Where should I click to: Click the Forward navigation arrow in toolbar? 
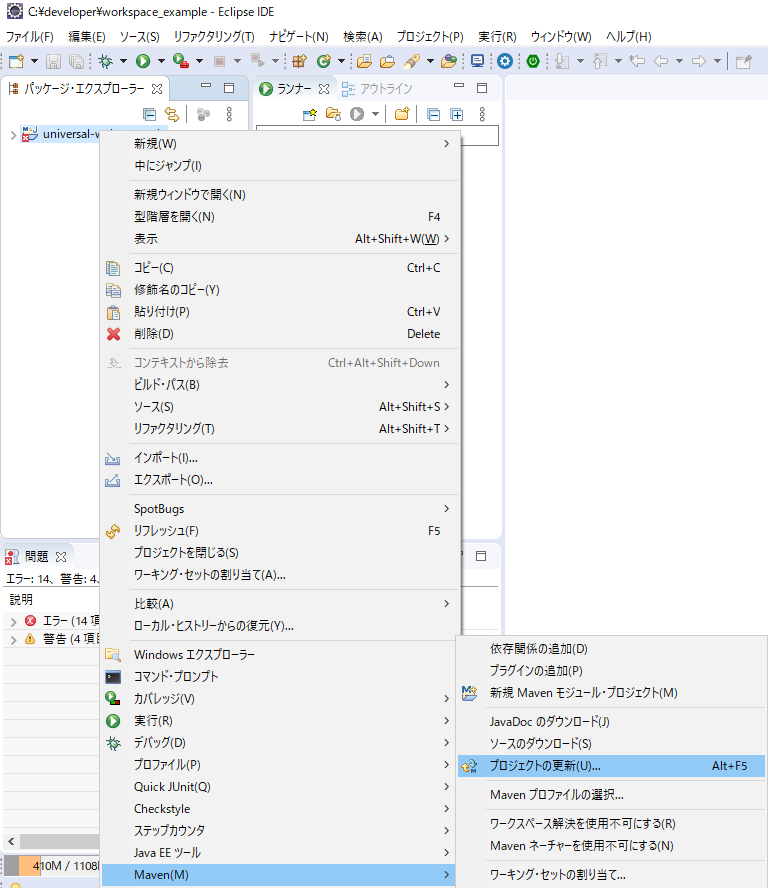[x=699, y=61]
